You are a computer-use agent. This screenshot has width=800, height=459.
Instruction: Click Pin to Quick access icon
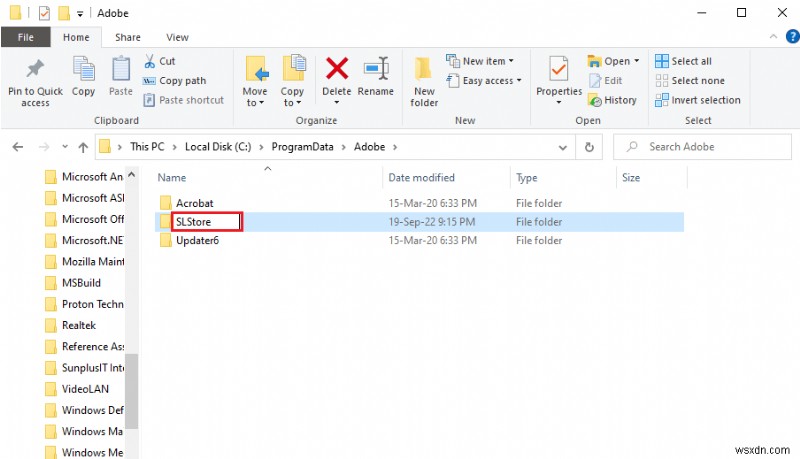click(35, 69)
